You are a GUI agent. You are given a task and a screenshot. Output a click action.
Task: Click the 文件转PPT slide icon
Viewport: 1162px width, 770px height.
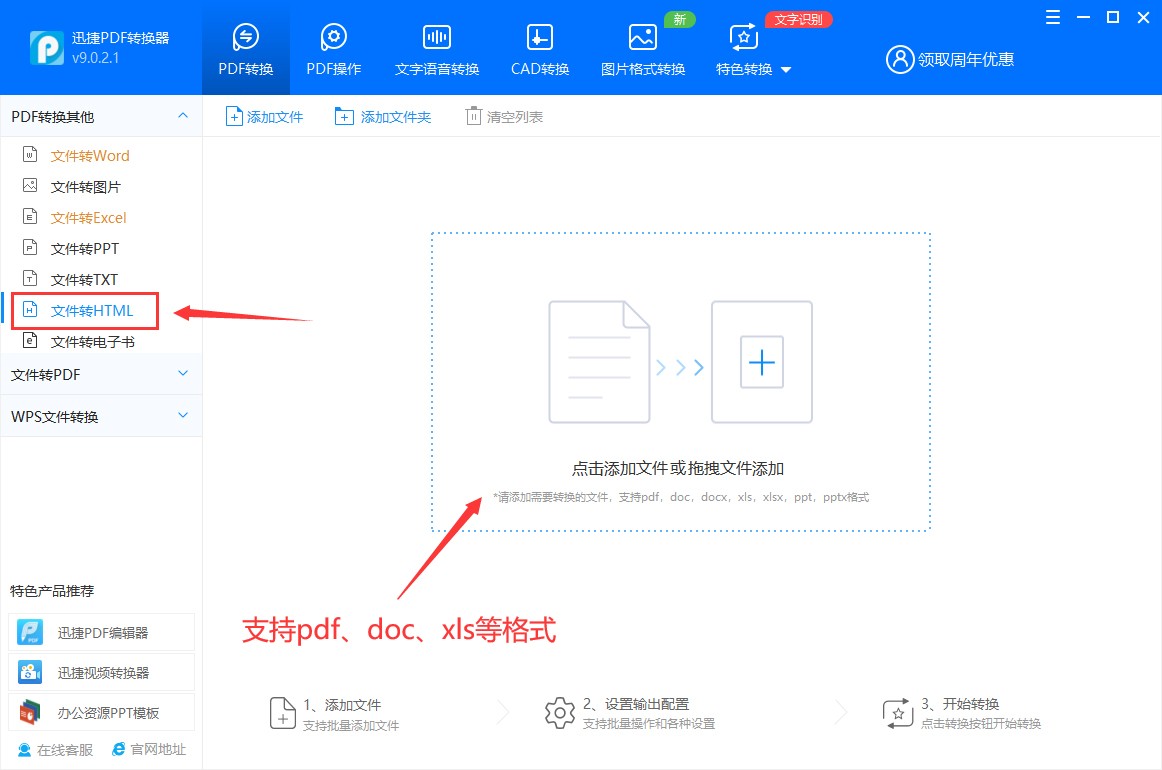click(x=30, y=248)
